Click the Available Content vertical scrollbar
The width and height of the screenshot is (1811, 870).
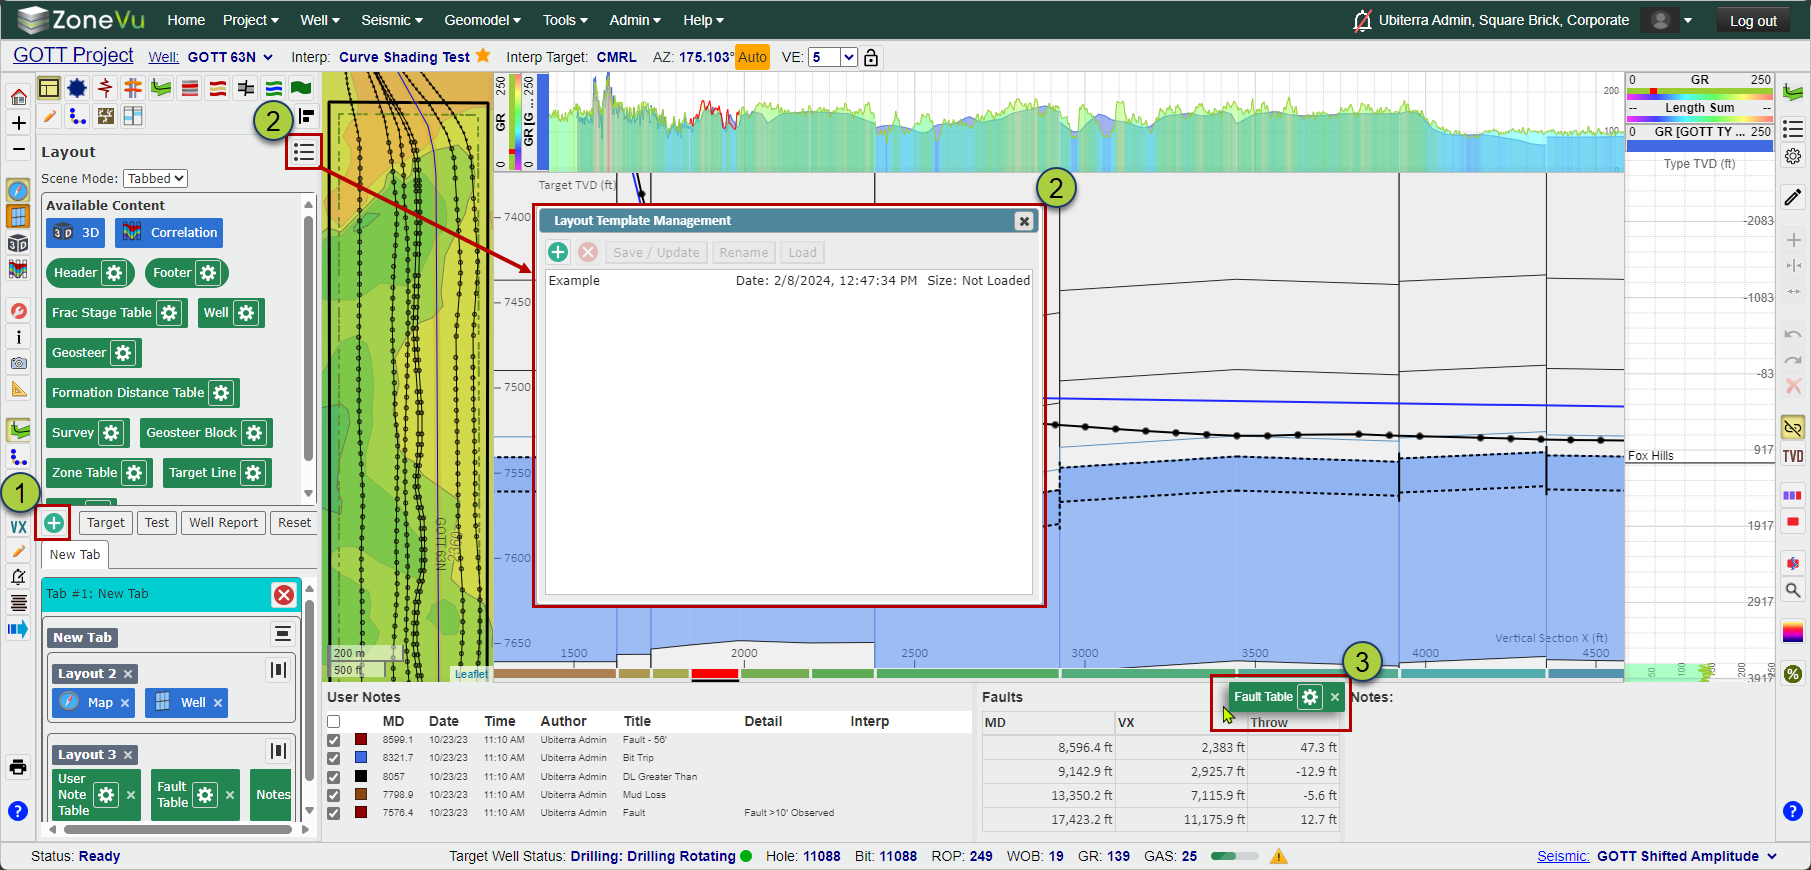308,350
